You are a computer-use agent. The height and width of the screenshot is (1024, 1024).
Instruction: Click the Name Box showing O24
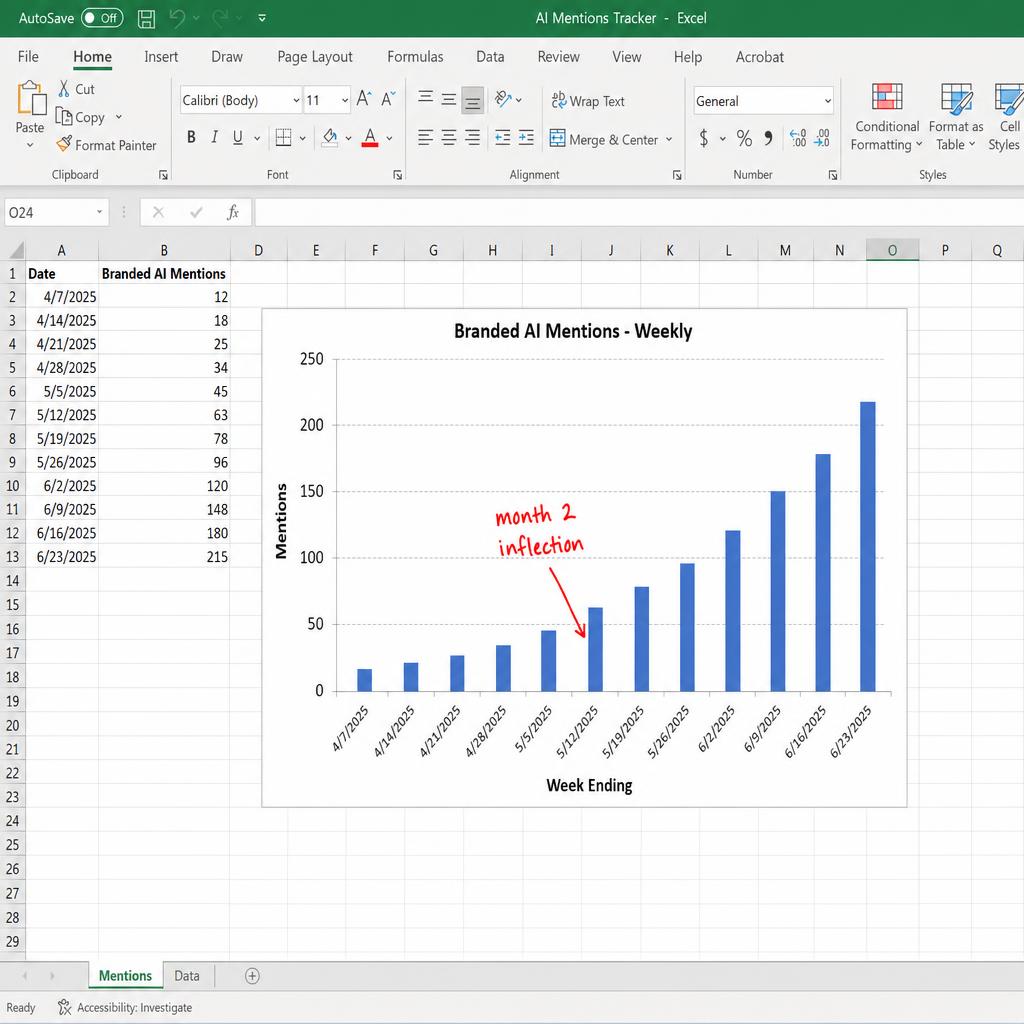point(56,212)
